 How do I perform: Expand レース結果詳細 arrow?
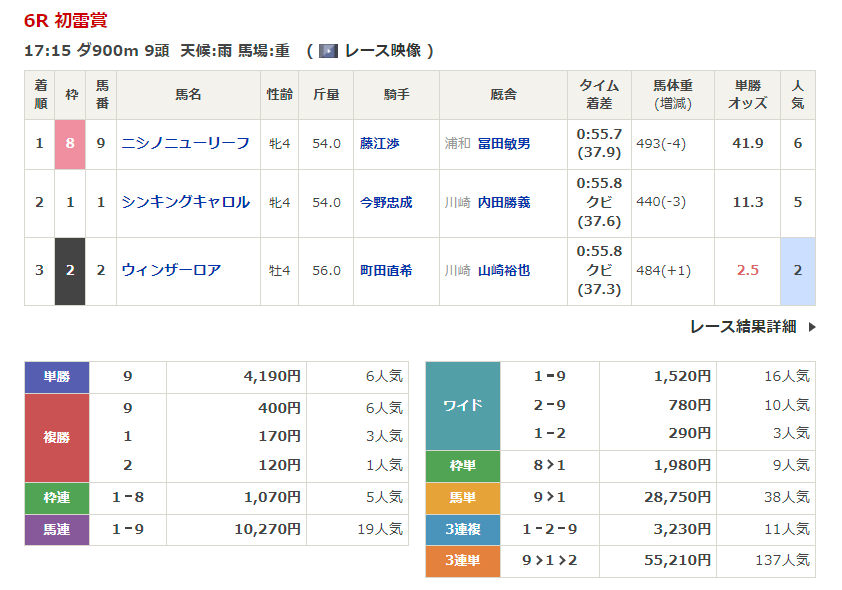812,326
